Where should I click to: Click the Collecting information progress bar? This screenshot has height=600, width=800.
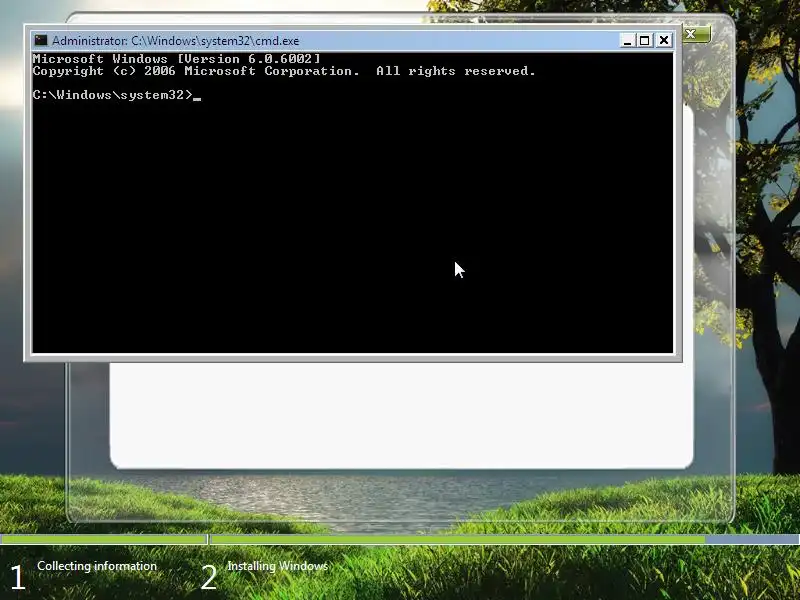pos(104,539)
